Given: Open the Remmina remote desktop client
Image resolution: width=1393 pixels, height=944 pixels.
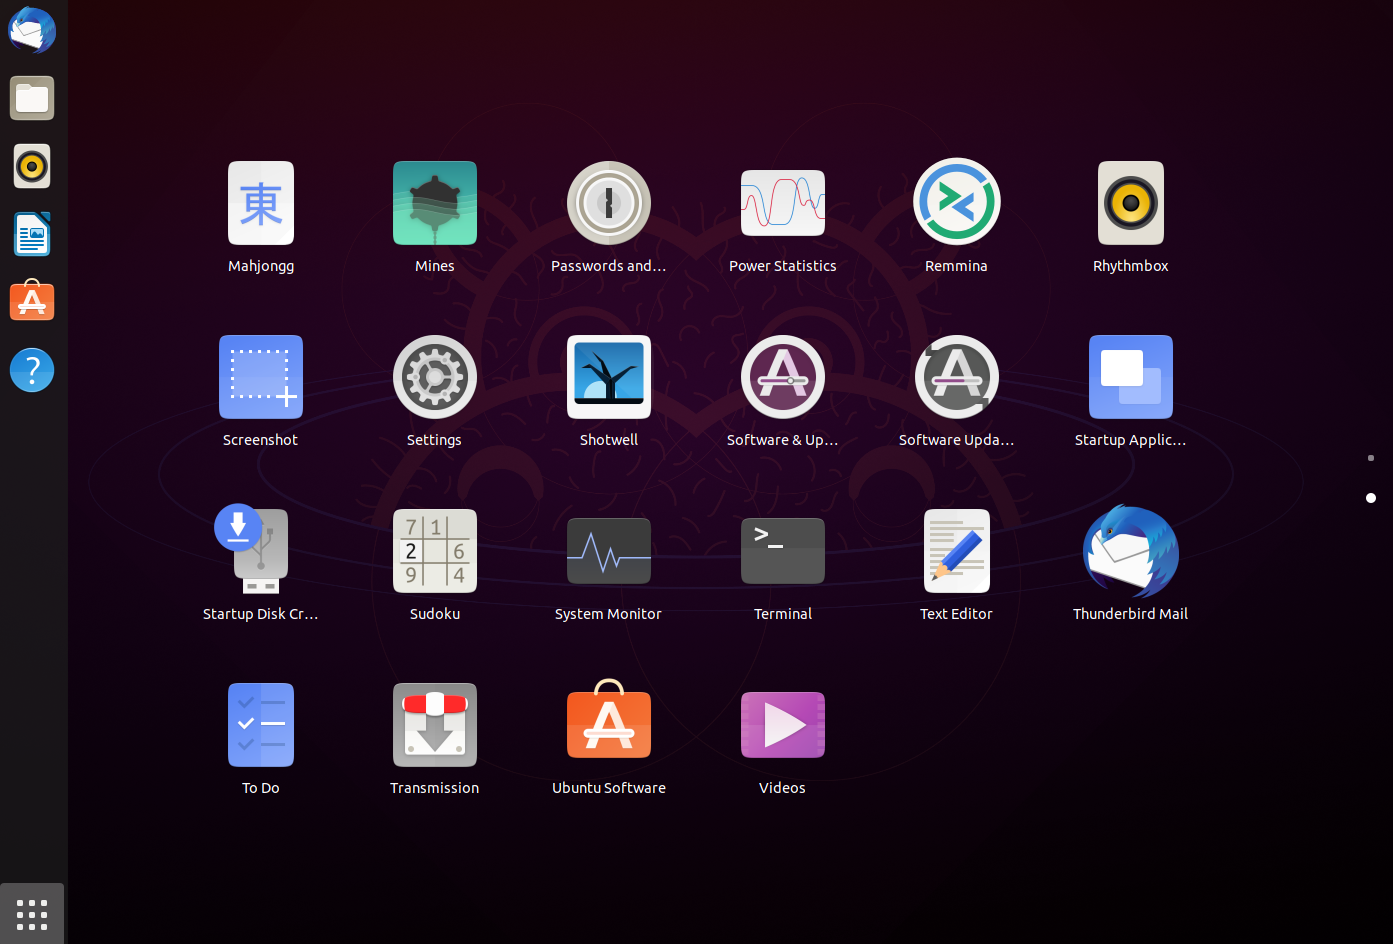Looking at the screenshot, I should pos(957,203).
